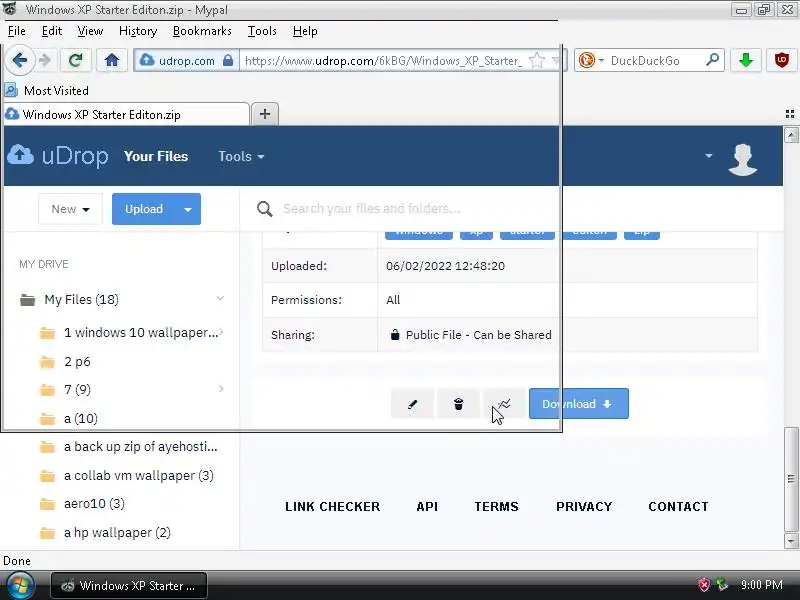Click the vertical scrollbar thumb
The width and height of the screenshot is (800, 600).
click(x=791, y=479)
